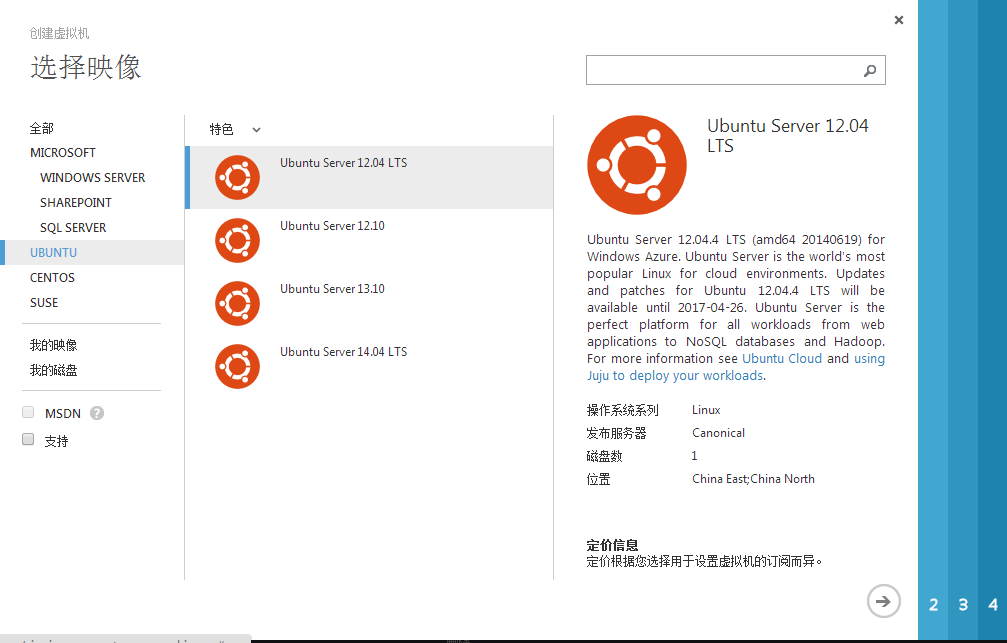The image size is (1007, 643).
Task: Select the MICROSOFT category
Action: point(63,153)
